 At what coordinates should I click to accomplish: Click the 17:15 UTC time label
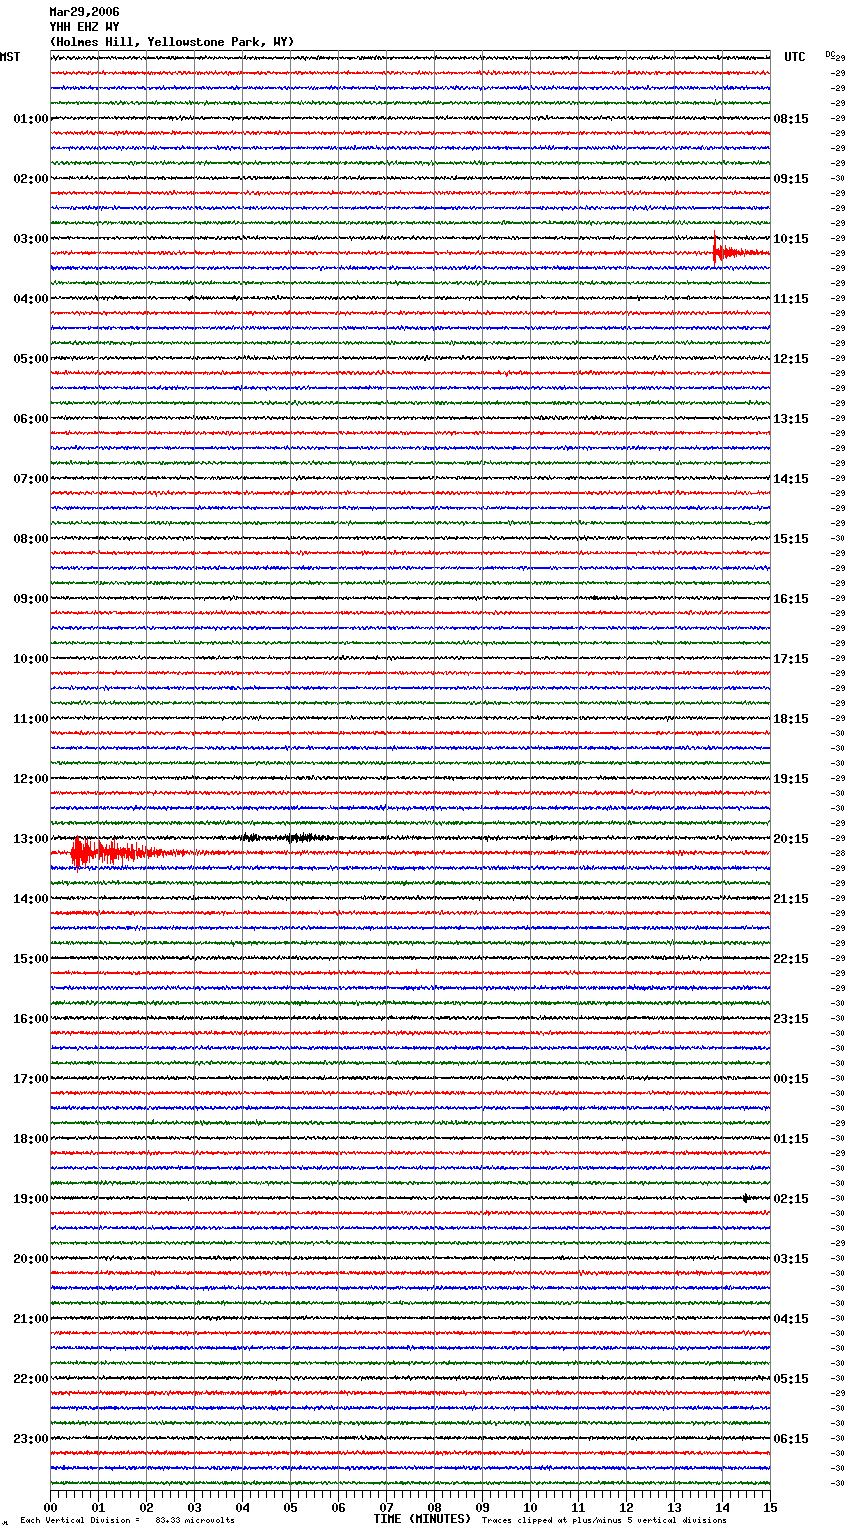point(791,659)
